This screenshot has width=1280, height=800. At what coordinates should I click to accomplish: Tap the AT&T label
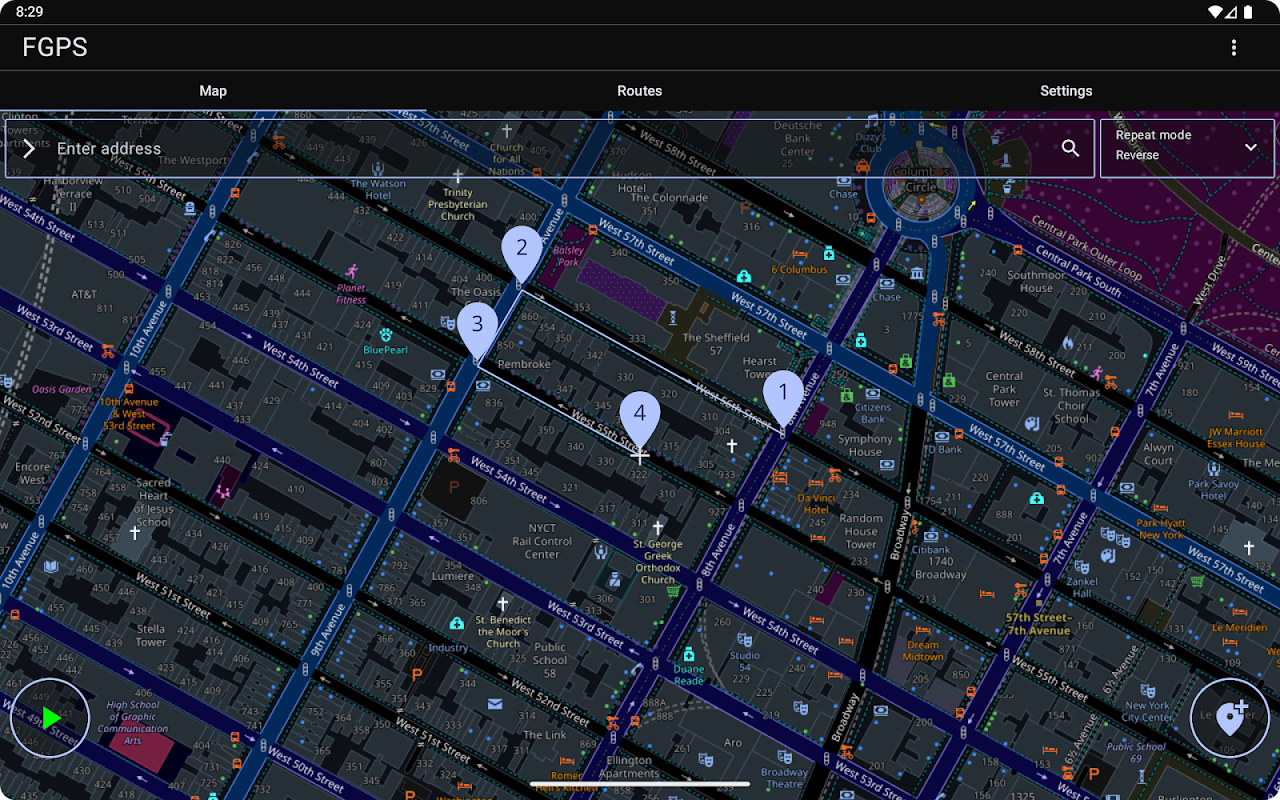84,295
